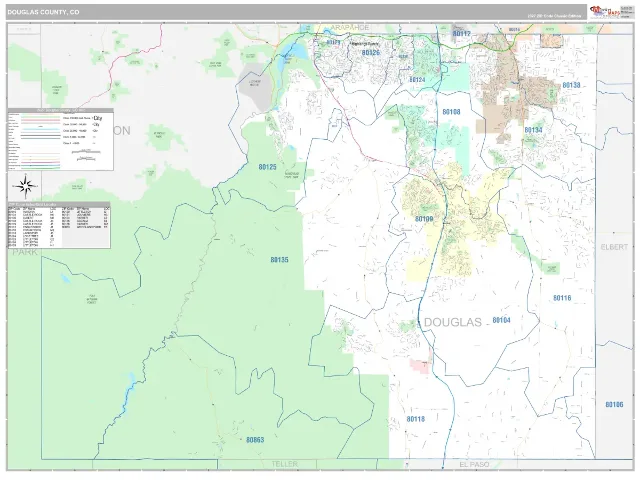
Task: Click the small ZIP label left of 80126
Action: coord(333,42)
